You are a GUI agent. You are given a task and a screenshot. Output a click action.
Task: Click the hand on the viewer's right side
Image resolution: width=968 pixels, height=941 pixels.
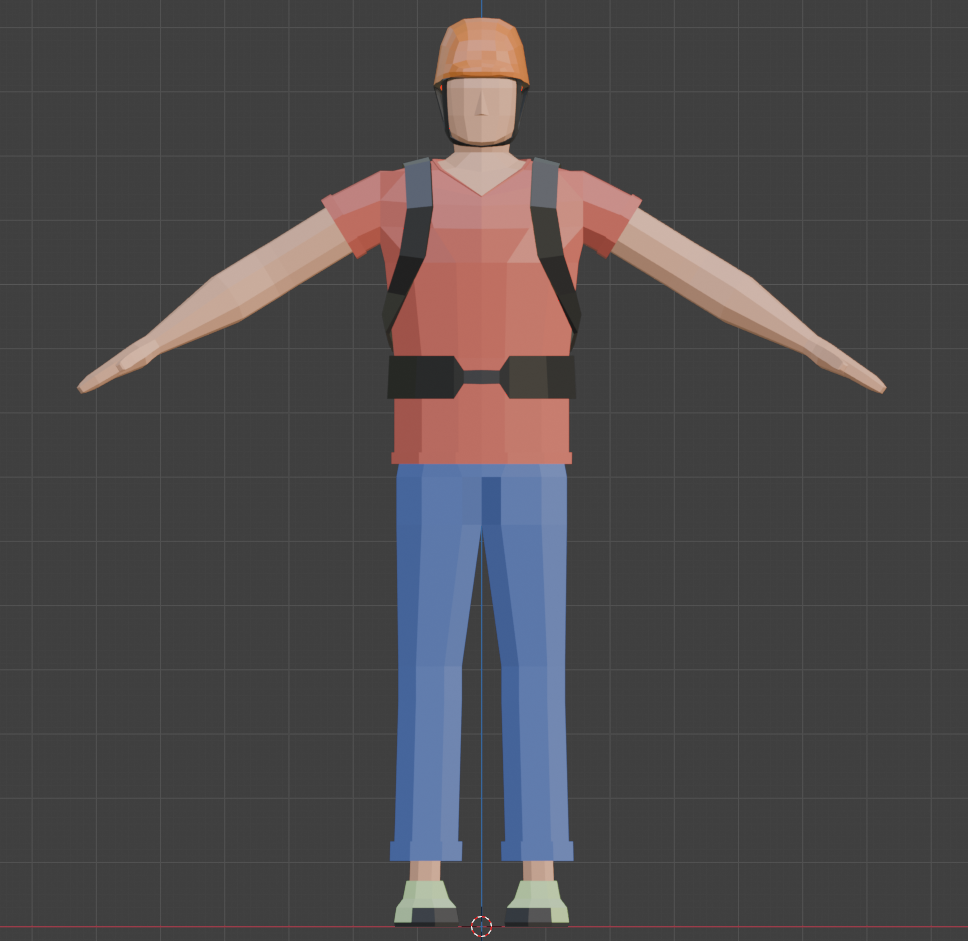pyautogui.click(x=847, y=366)
